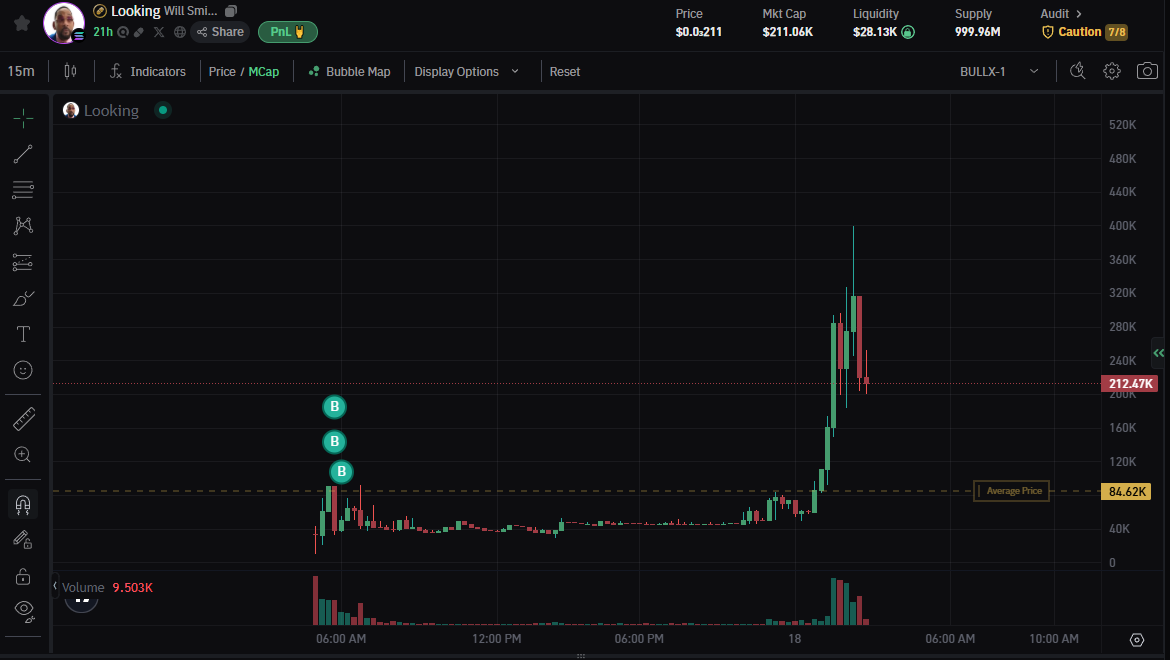
Task: Open the PnL card
Action: 288,32
